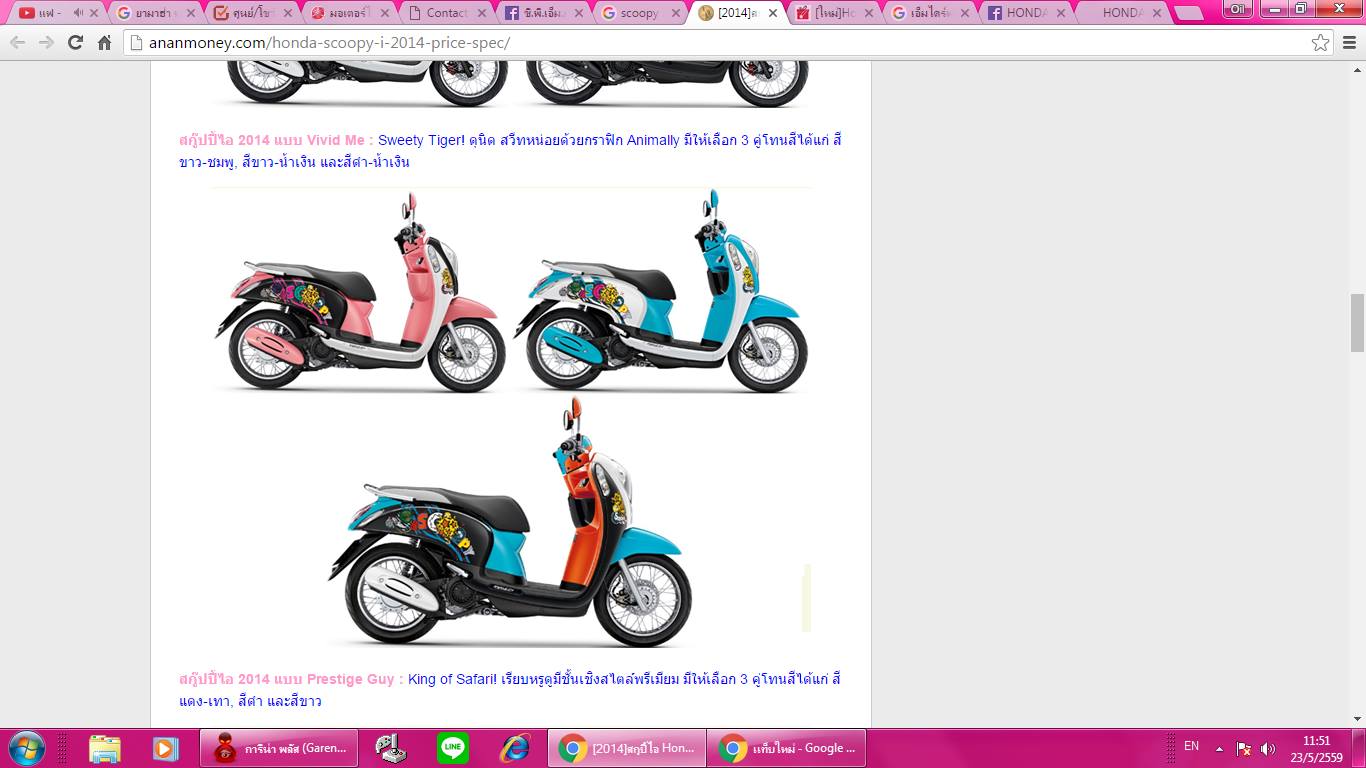
Task: Switch to the HONDA Facebook tab
Action: (1025, 13)
